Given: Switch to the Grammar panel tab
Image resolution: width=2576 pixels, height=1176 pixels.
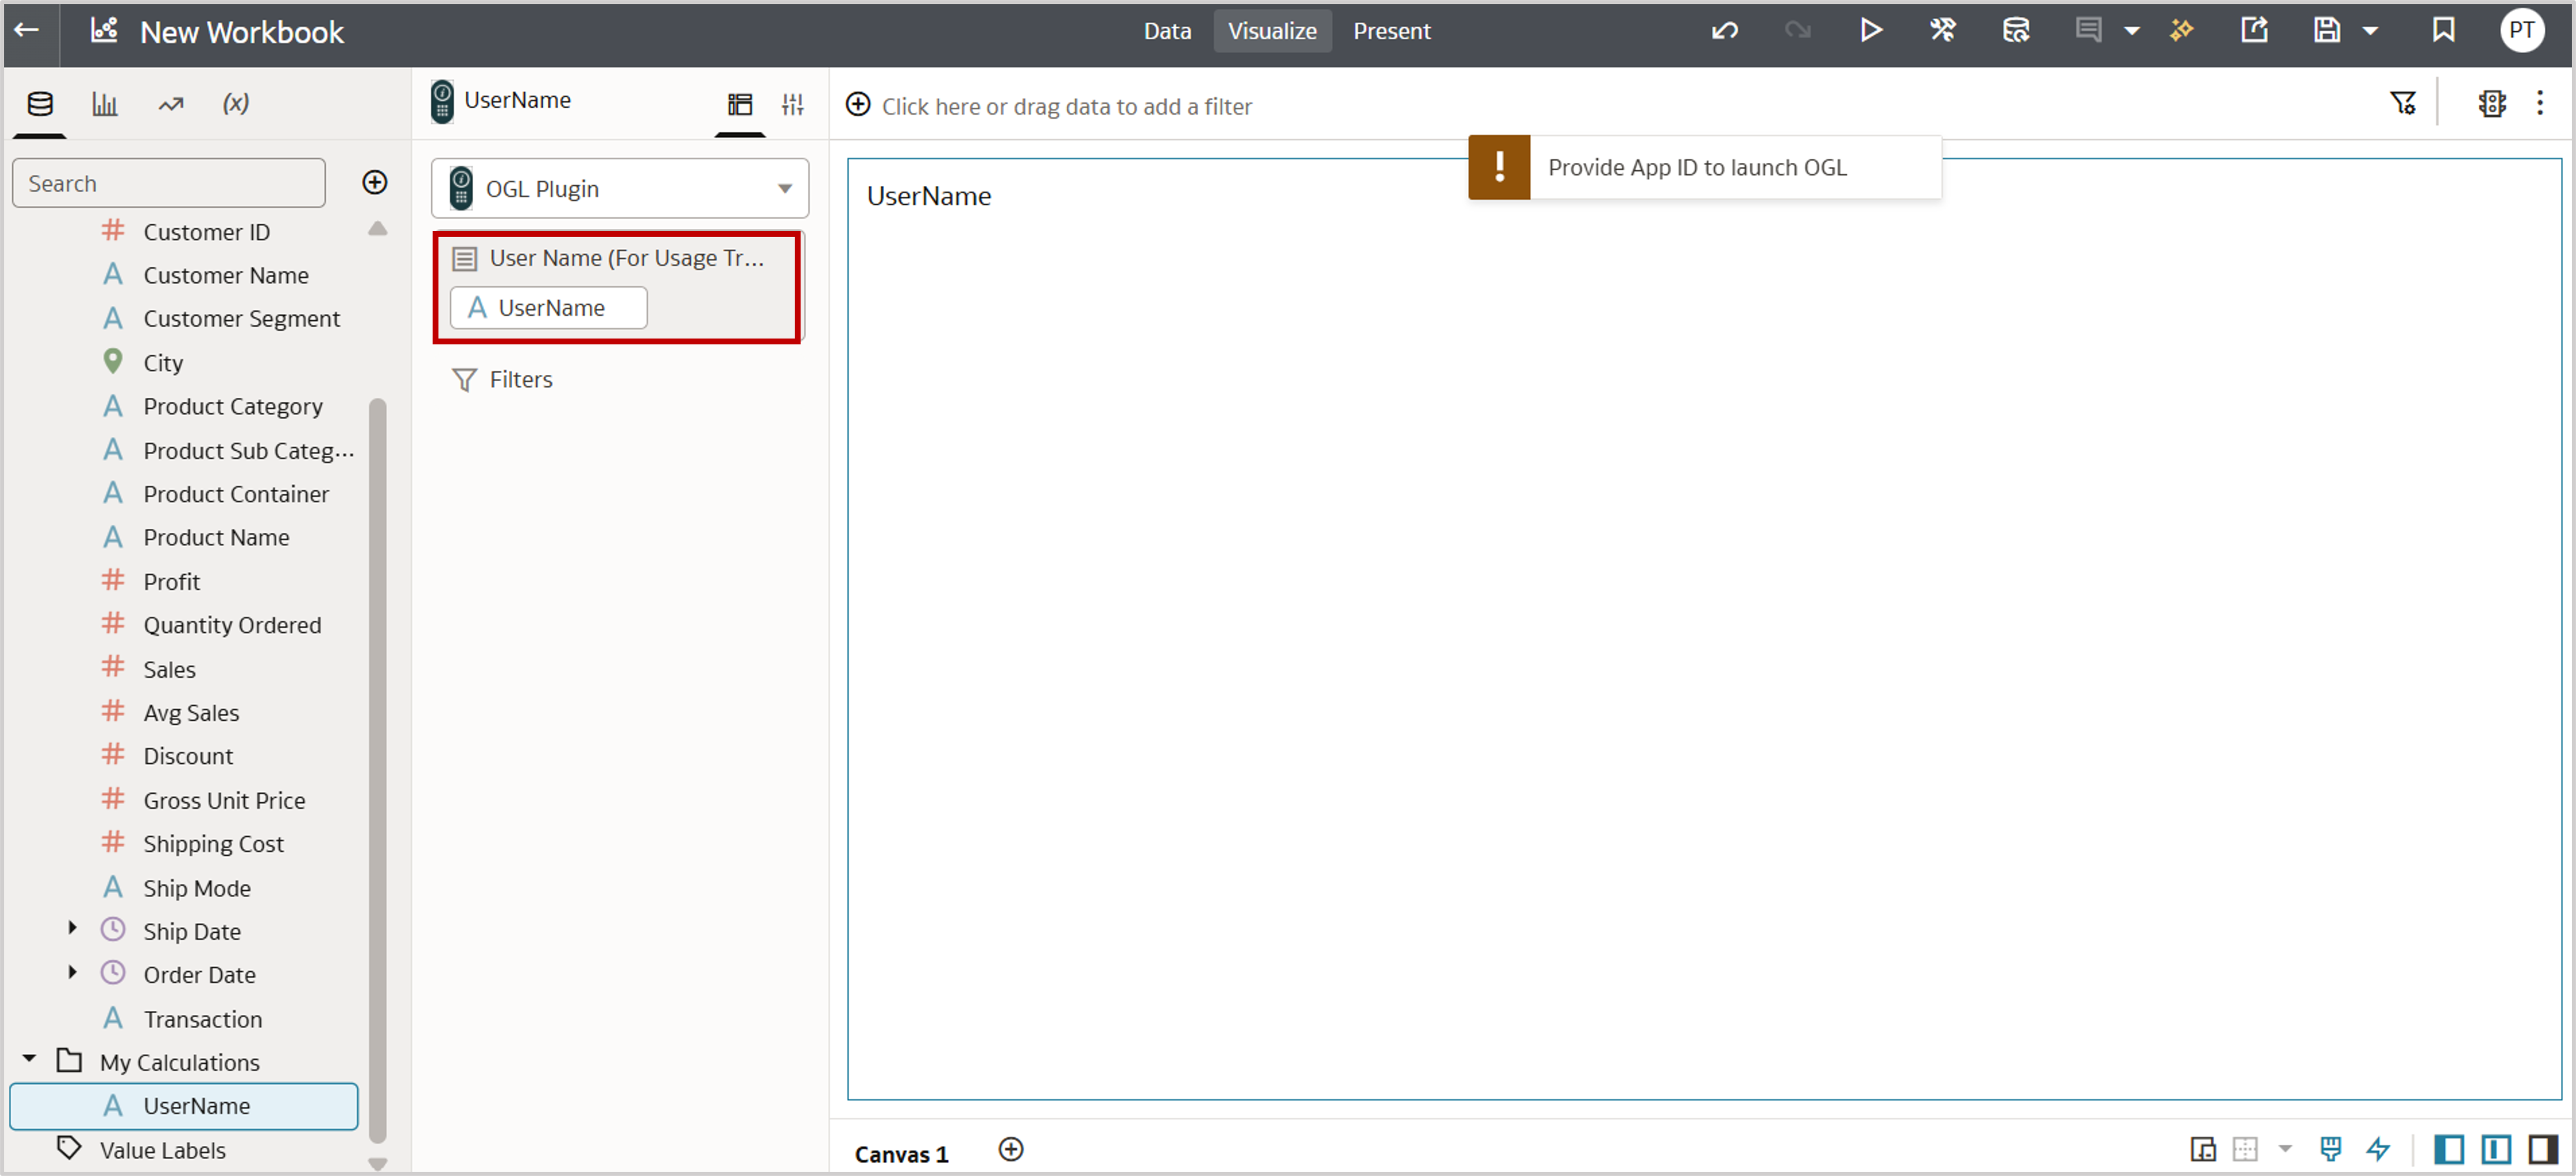Looking at the screenshot, I should tap(740, 103).
